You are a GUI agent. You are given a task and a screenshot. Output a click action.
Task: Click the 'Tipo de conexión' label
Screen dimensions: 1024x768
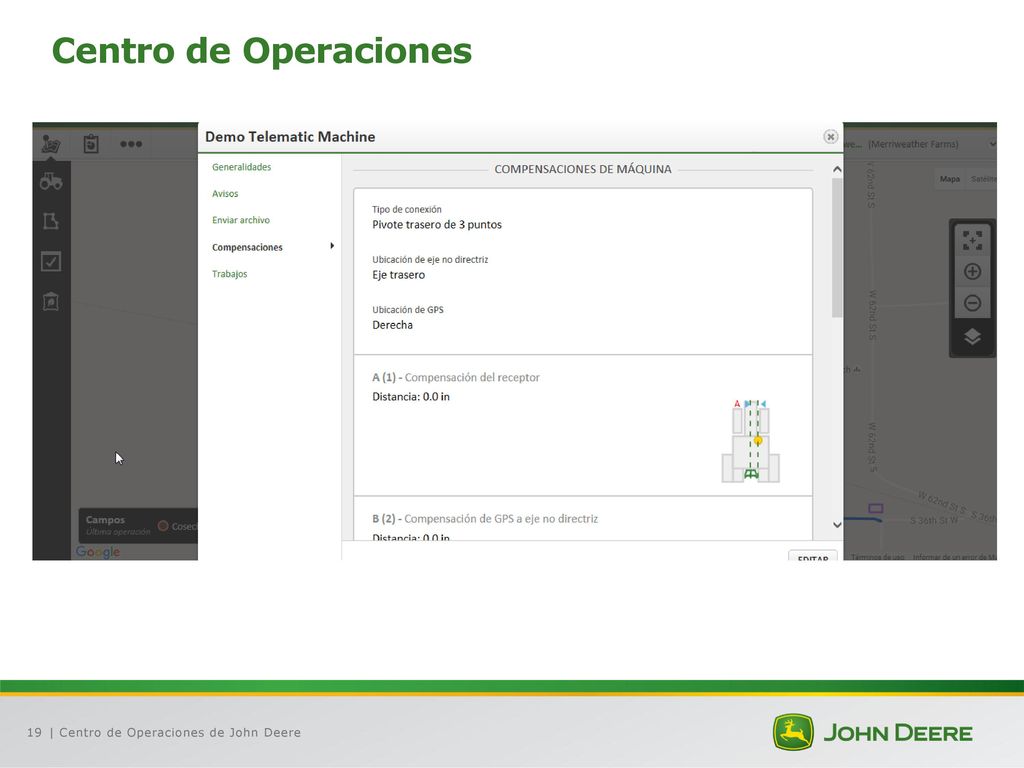pos(406,210)
